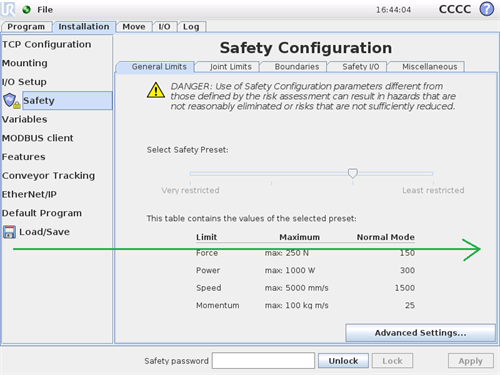The height and width of the screenshot is (375, 500).
Task: Click the 'Least restricted' slider label
Action: point(433,190)
